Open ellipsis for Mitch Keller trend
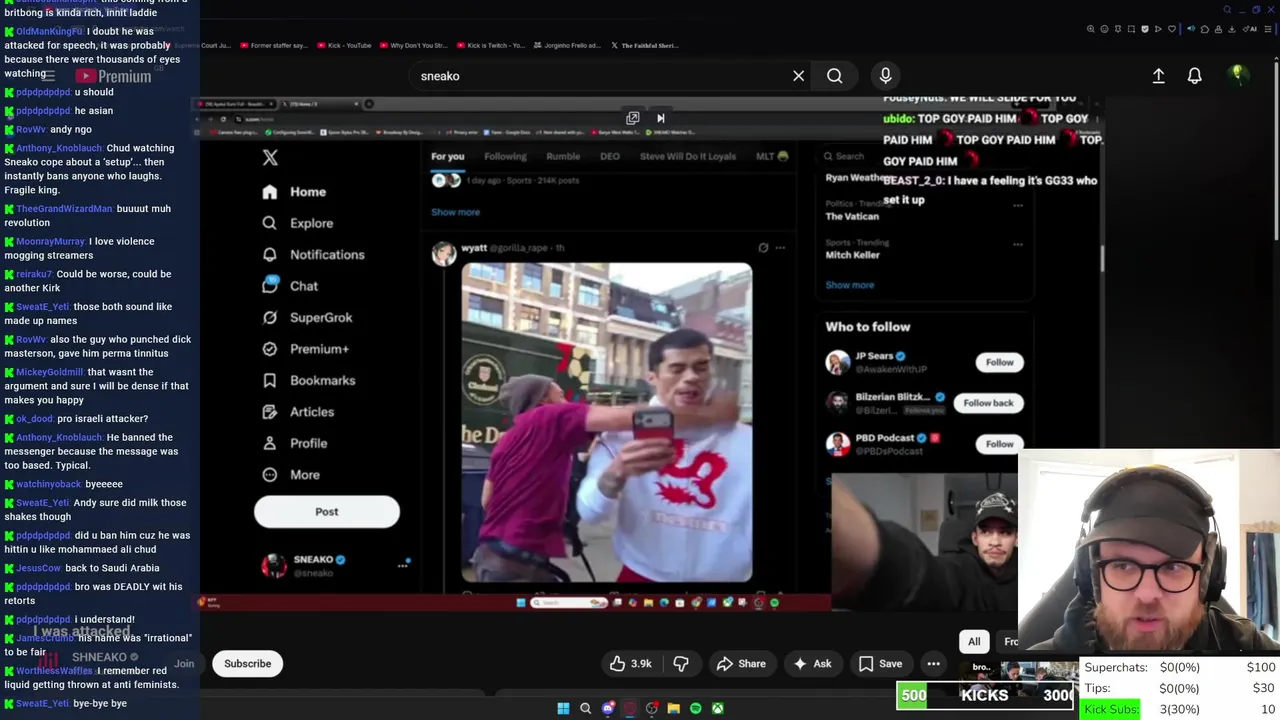The height and width of the screenshot is (720, 1280). click(x=1018, y=244)
